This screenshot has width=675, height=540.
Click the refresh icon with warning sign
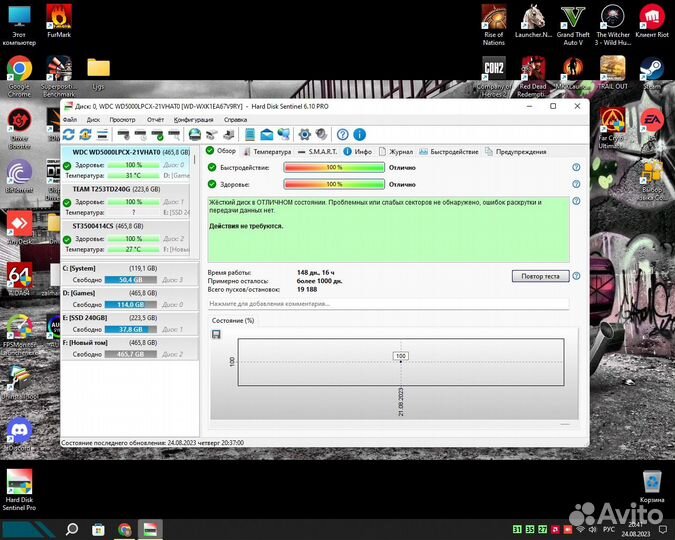(x=85, y=135)
